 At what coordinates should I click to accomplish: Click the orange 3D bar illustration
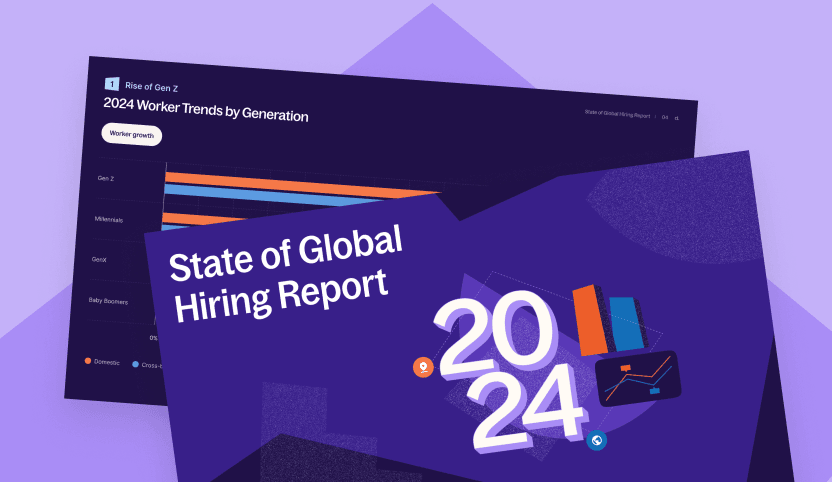(x=591, y=320)
